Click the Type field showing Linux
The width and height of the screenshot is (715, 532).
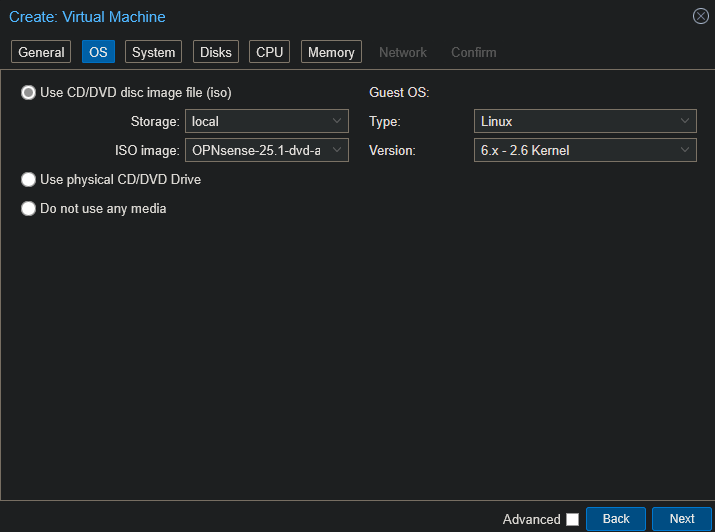click(x=574, y=122)
